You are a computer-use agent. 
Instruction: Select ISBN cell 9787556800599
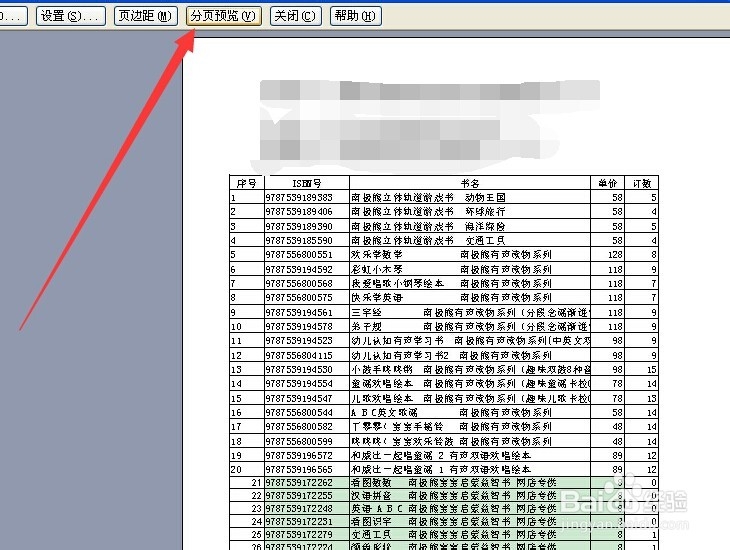(307, 441)
